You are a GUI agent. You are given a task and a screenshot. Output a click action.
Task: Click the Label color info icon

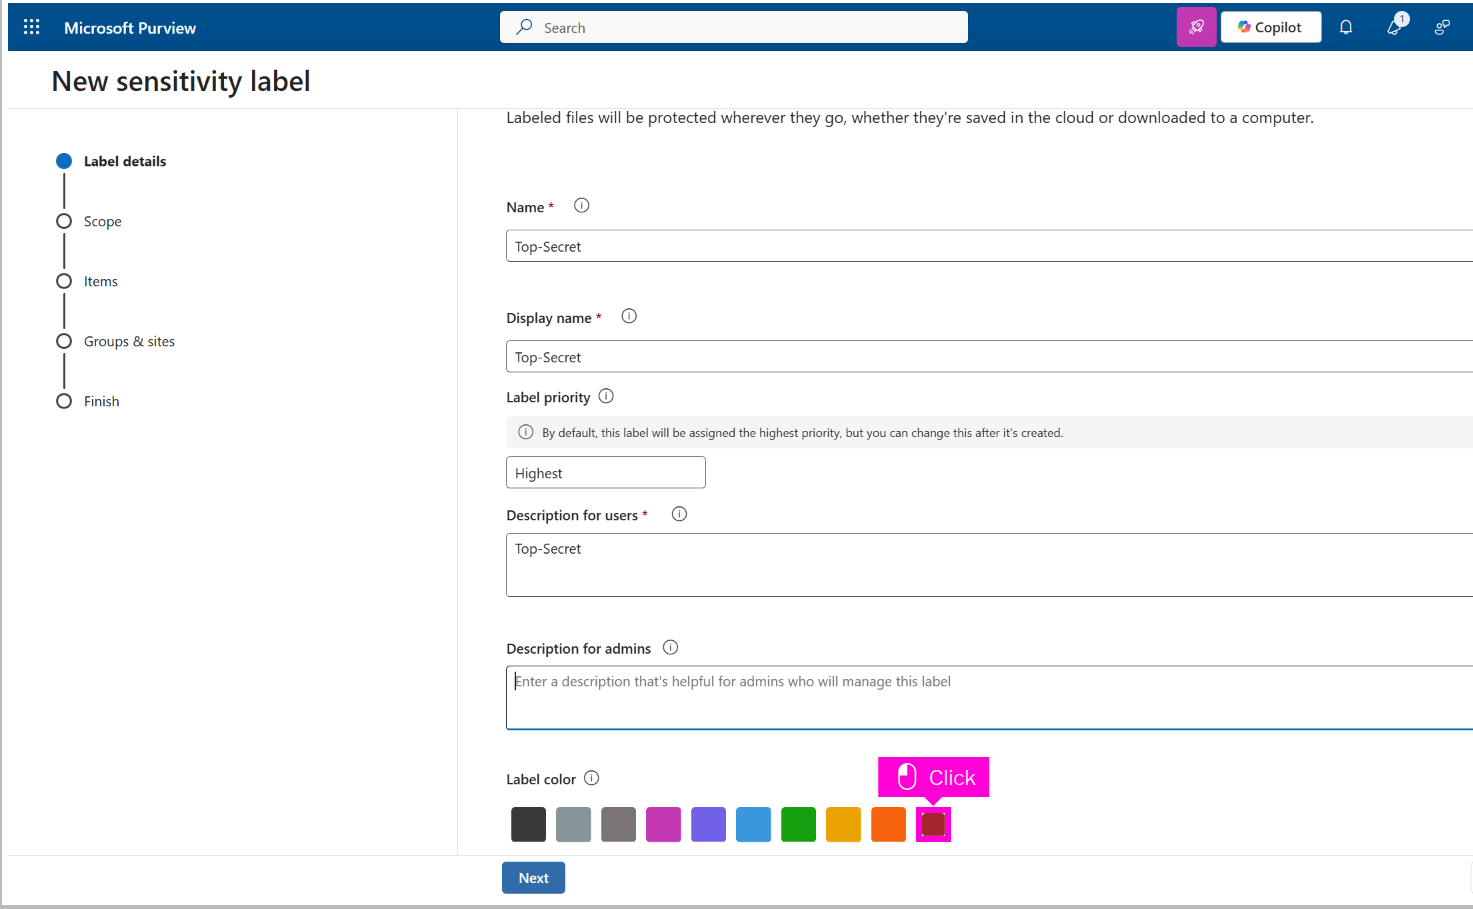point(591,778)
